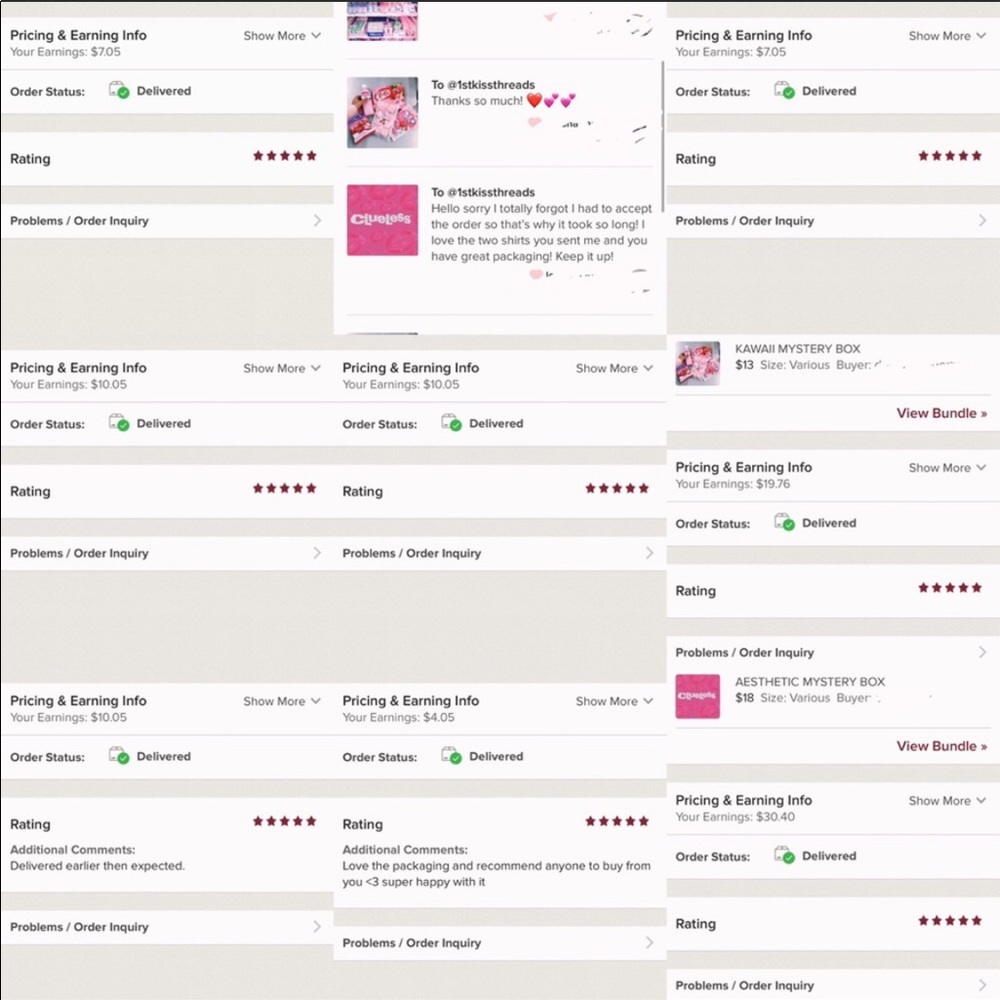Screen dimensions: 1000x1000
Task: Click the Delivered status icon for the $30.40 order
Action: coord(784,855)
